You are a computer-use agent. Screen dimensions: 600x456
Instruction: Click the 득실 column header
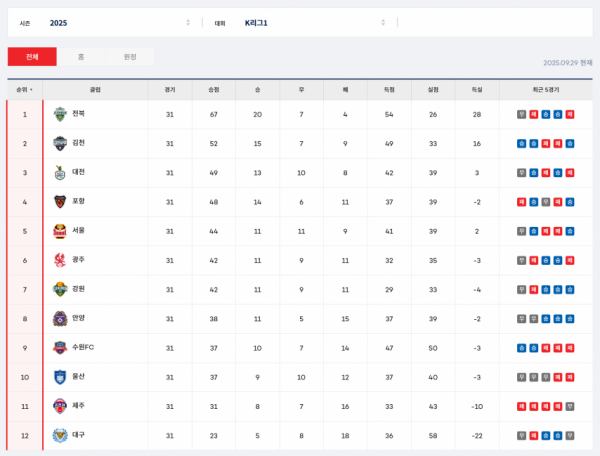pyautogui.click(x=477, y=90)
